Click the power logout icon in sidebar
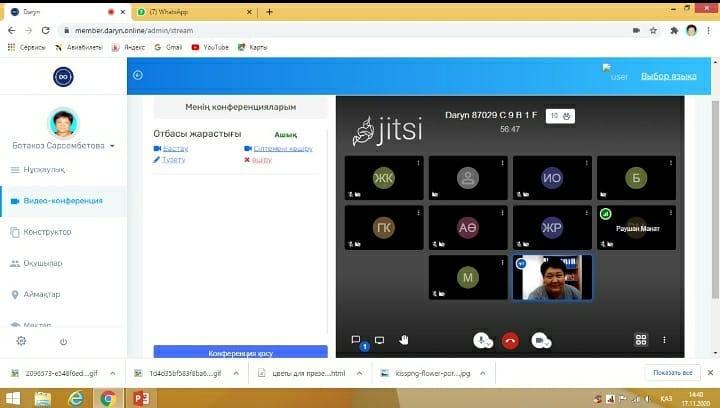The image size is (720, 408). point(63,341)
